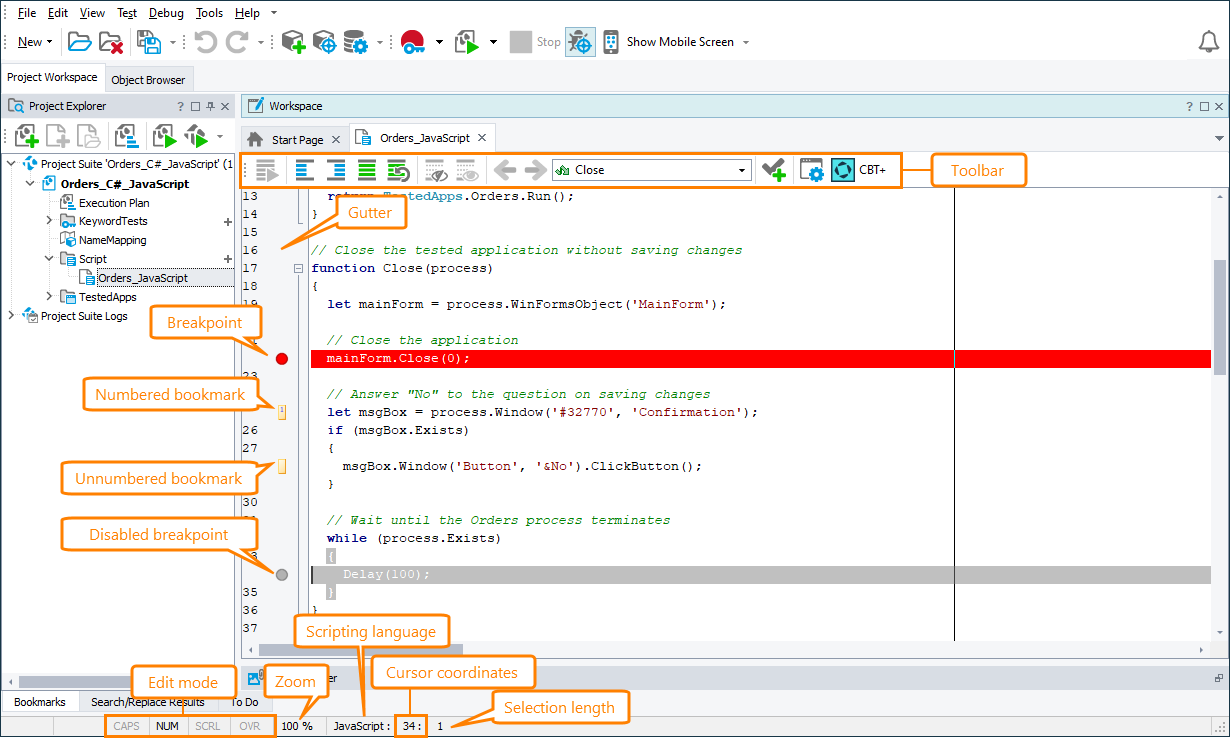This screenshot has height=738, width=1230.
Task: Expand the KeywordTests node
Action: point(49,220)
